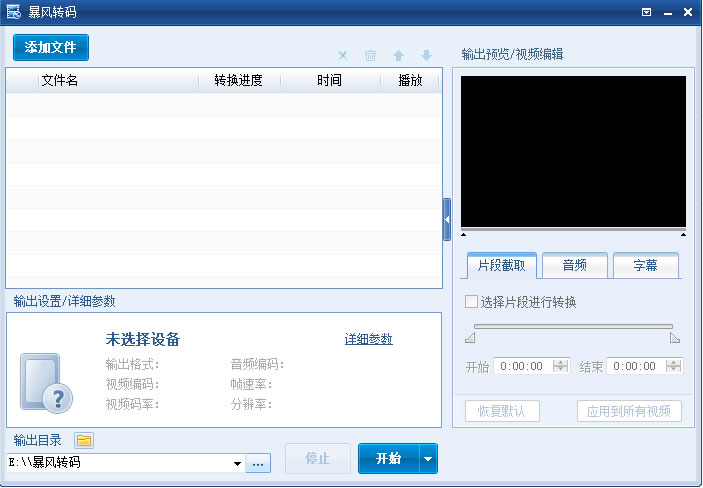Click the 转换进度 column header

click(x=239, y=81)
